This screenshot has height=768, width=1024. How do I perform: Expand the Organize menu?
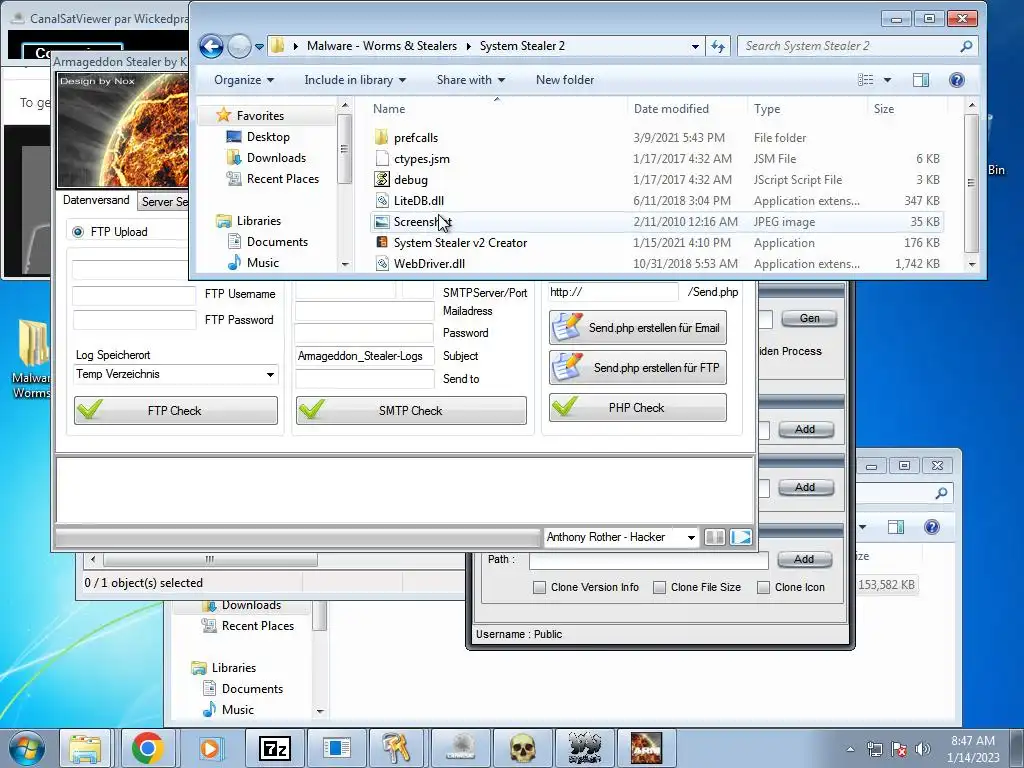(244, 80)
